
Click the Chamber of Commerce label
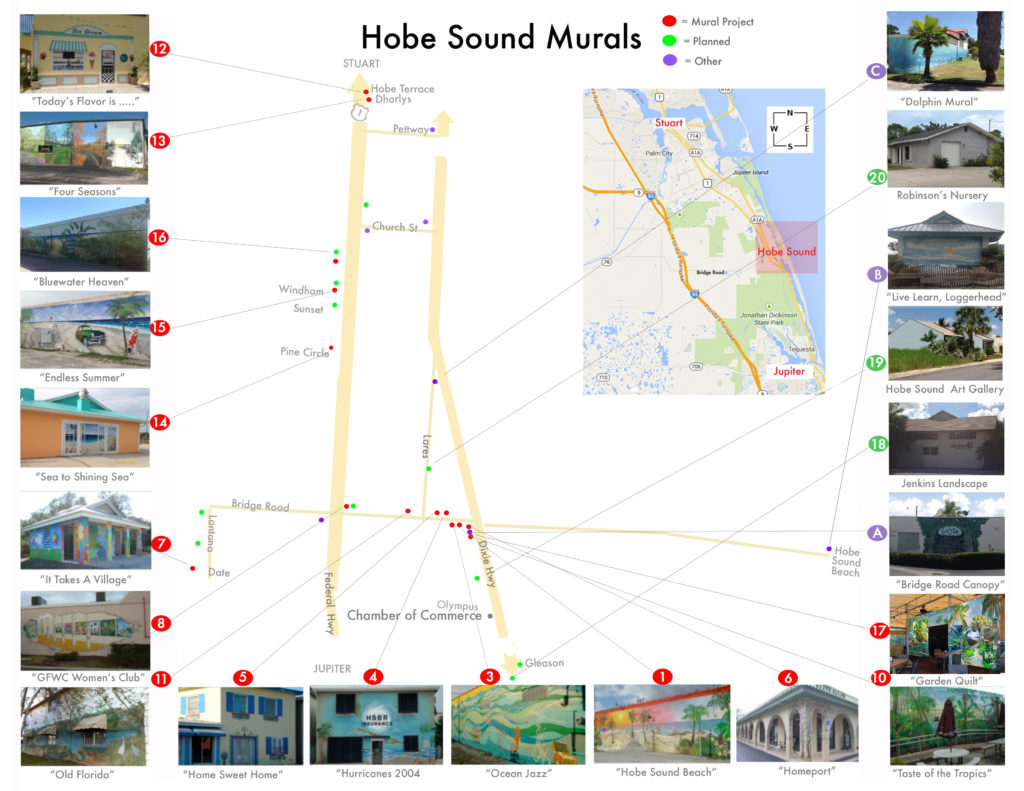point(414,615)
